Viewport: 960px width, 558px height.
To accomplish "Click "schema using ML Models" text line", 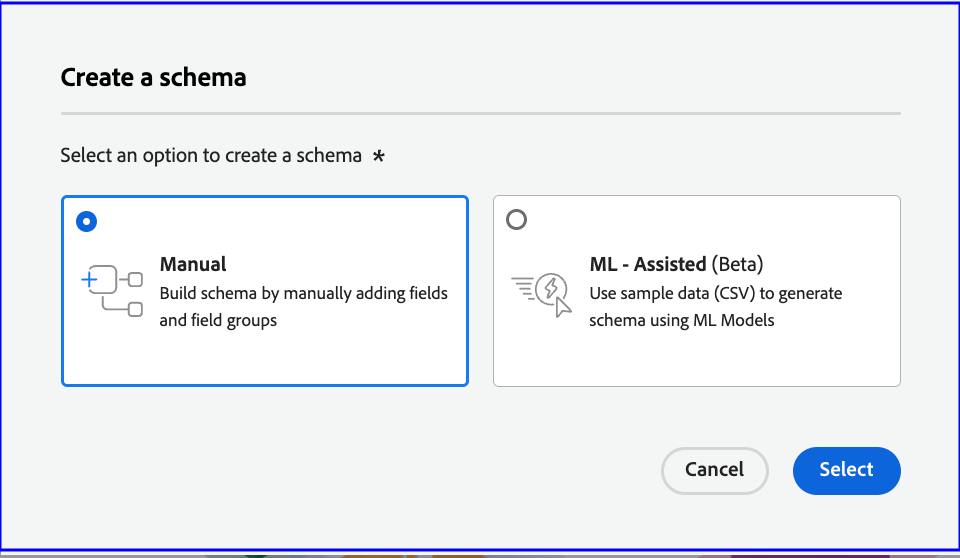I will pos(680,321).
